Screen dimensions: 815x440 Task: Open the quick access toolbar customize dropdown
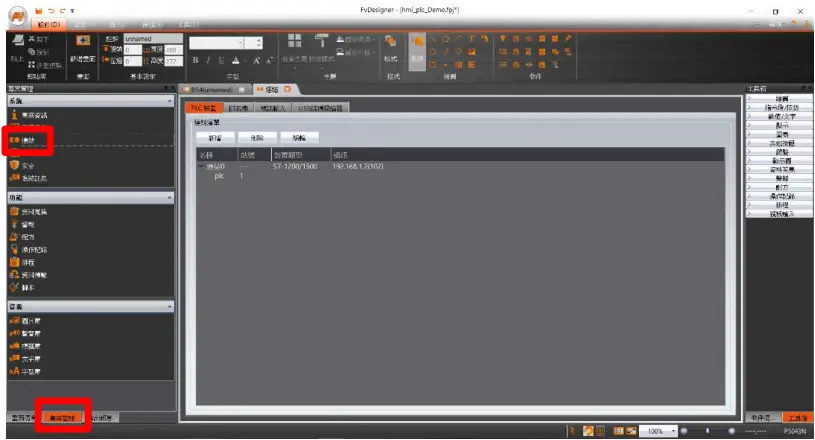(72, 11)
